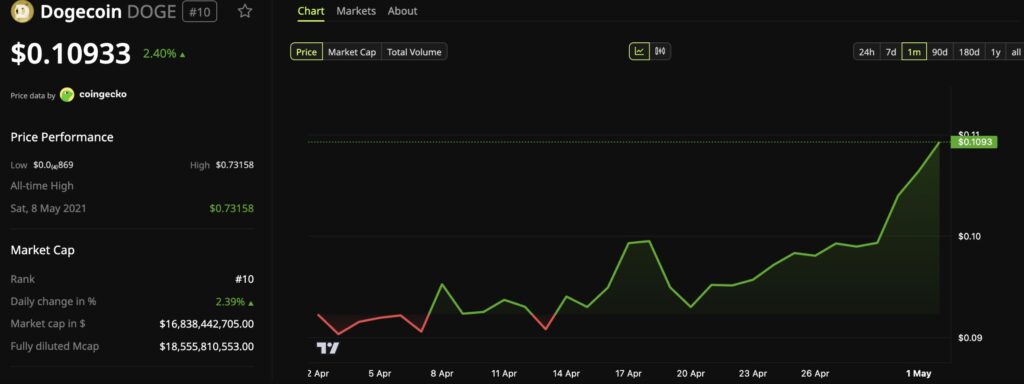Screen dimensions: 1024x384
Task: Click the 17 Apr axis label
Action: (628, 374)
